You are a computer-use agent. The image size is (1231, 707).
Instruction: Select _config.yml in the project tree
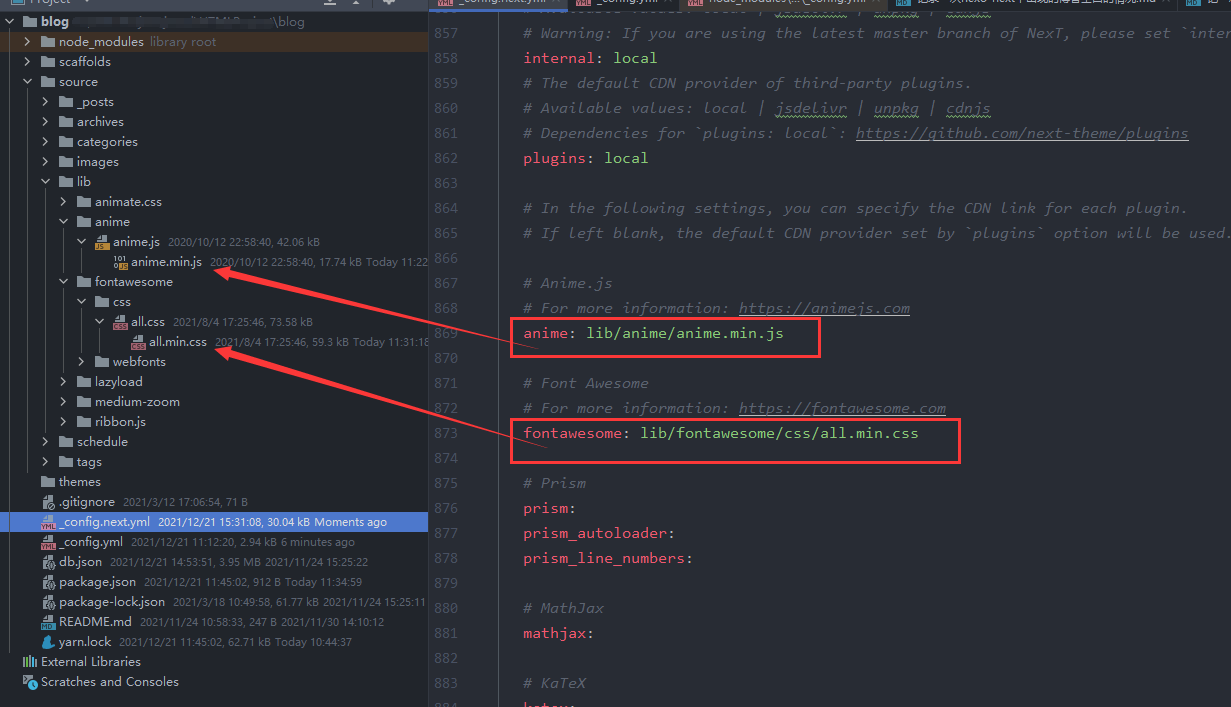[90, 542]
